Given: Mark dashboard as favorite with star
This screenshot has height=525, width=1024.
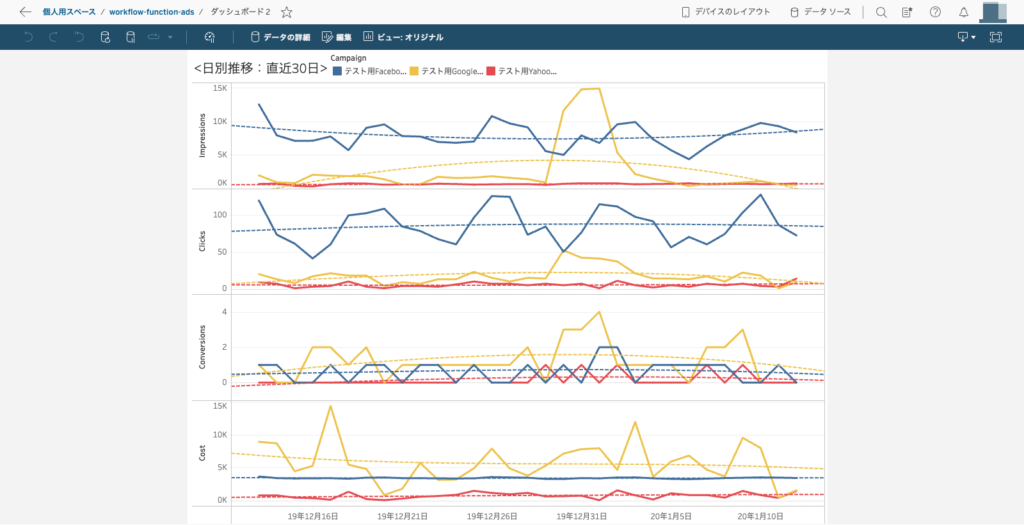Looking at the screenshot, I should tap(287, 12).
